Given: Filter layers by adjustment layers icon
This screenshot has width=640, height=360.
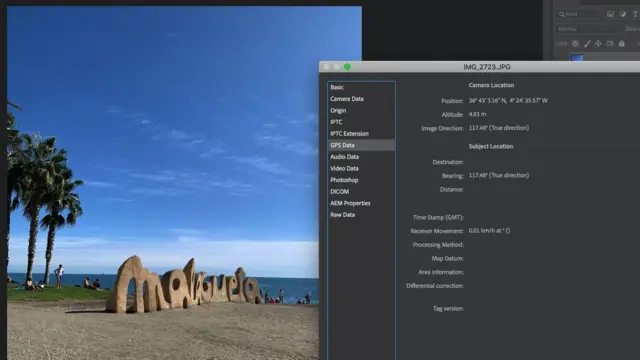Looking at the screenshot, I should 623,14.
